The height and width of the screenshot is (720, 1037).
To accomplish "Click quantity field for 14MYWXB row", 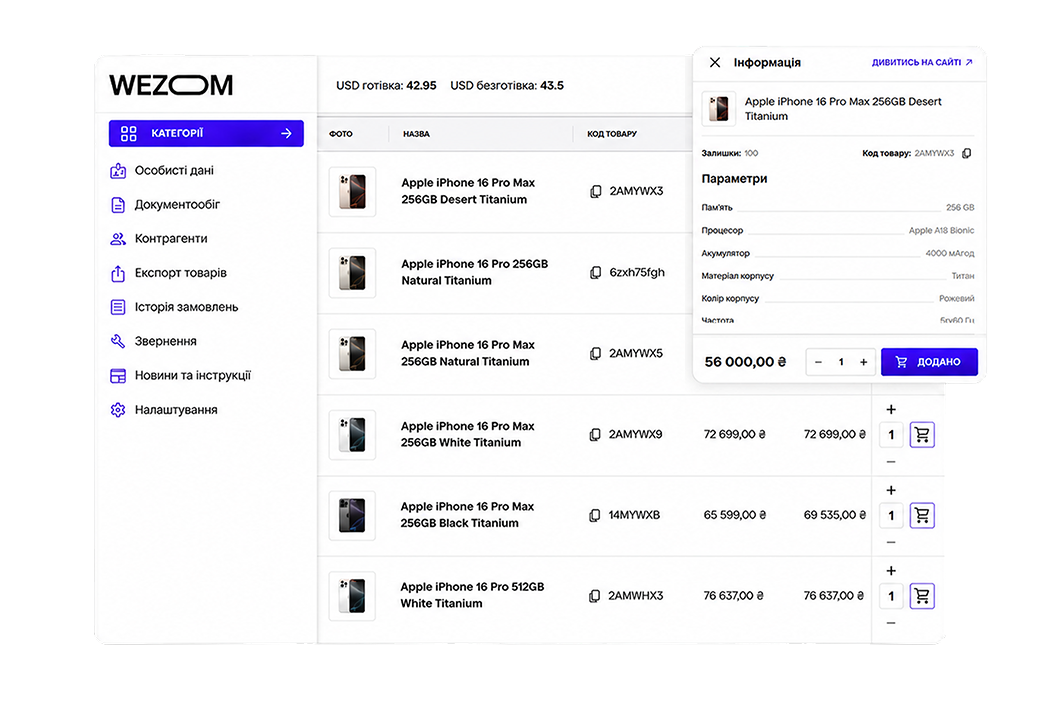I will click(x=892, y=516).
